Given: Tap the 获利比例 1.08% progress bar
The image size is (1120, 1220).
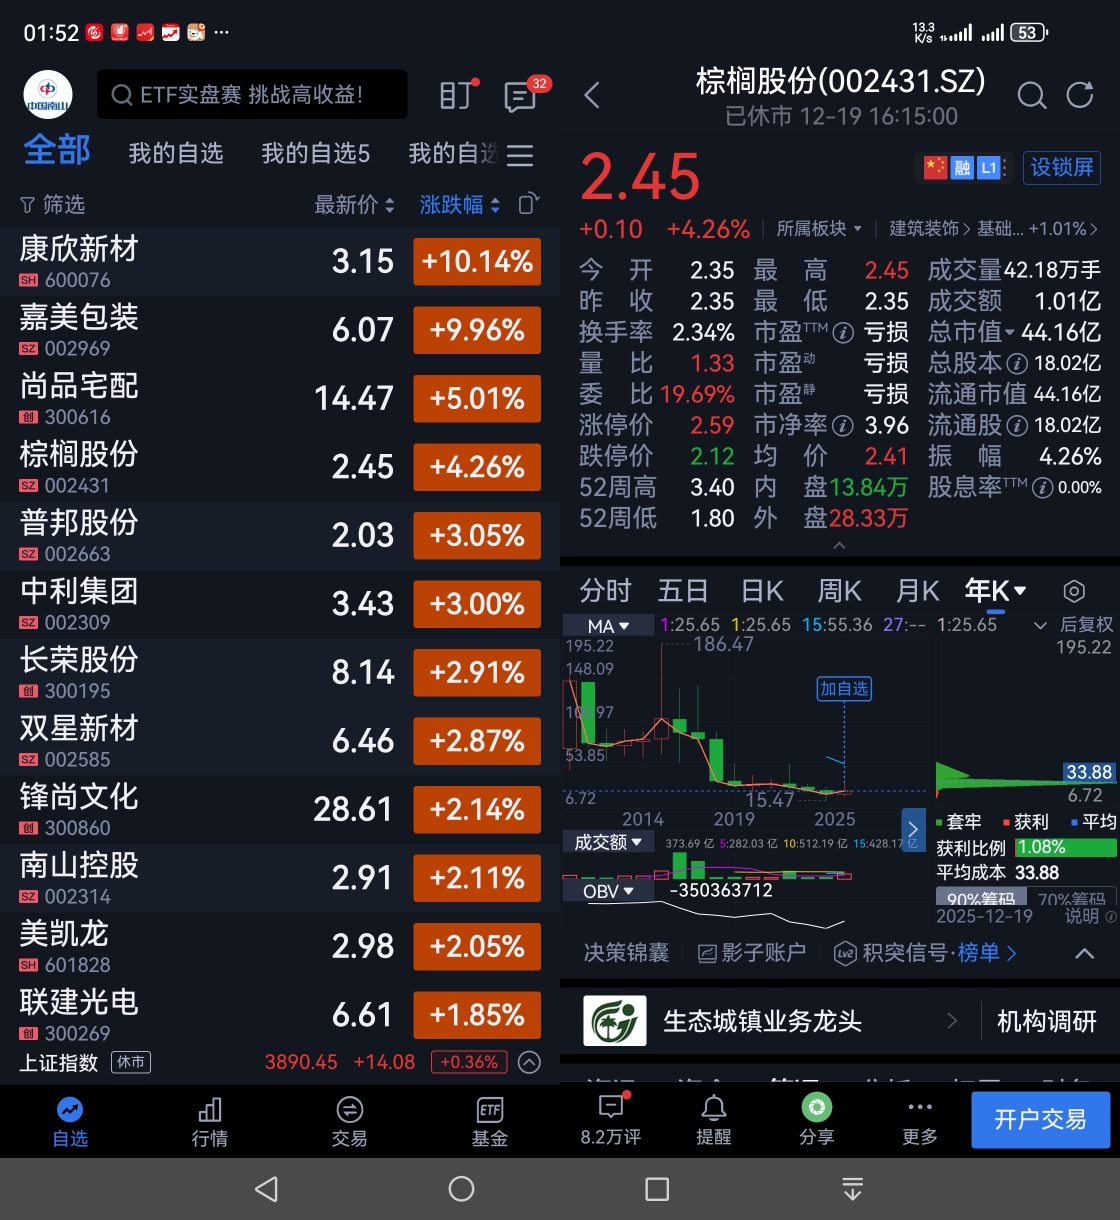Looking at the screenshot, I should click(x=1066, y=847).
